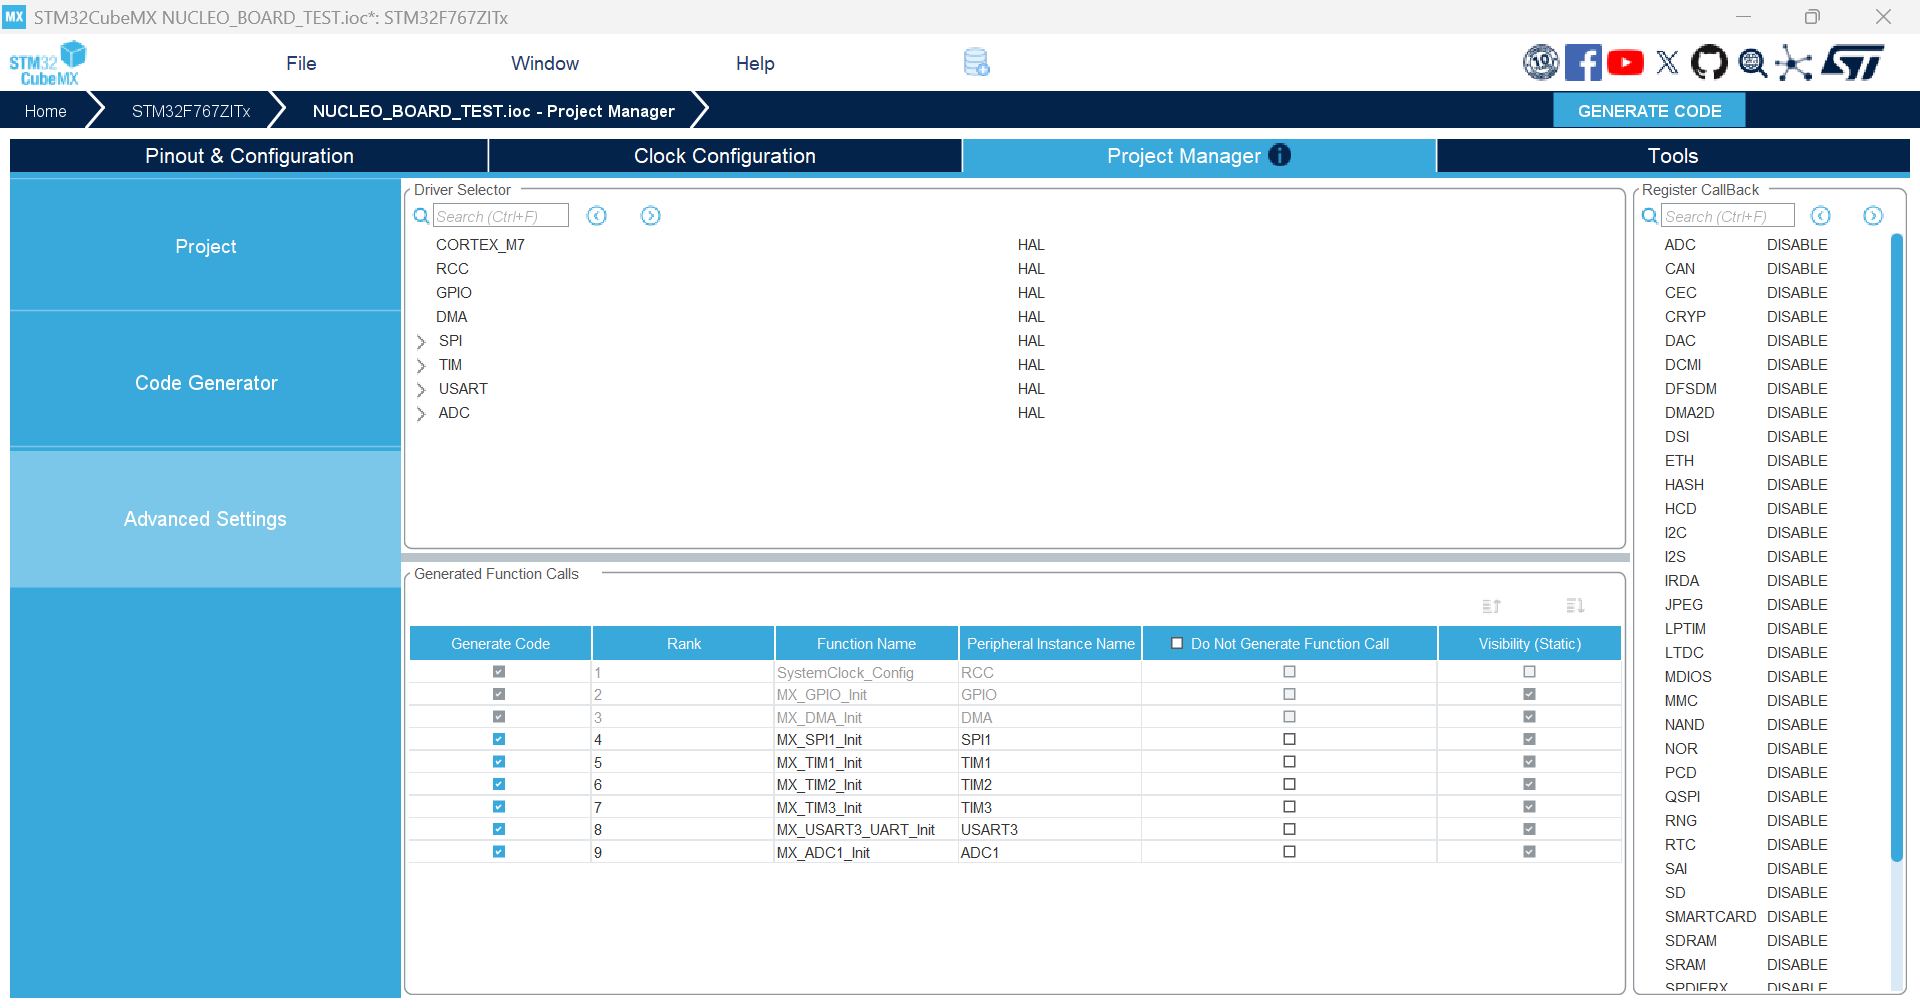Image resolution: width=1920 pixels, height=1008 pixels.
Task: Click the GitHub icon in the header
Action: pyautogui.click(x=1709, y=63)
